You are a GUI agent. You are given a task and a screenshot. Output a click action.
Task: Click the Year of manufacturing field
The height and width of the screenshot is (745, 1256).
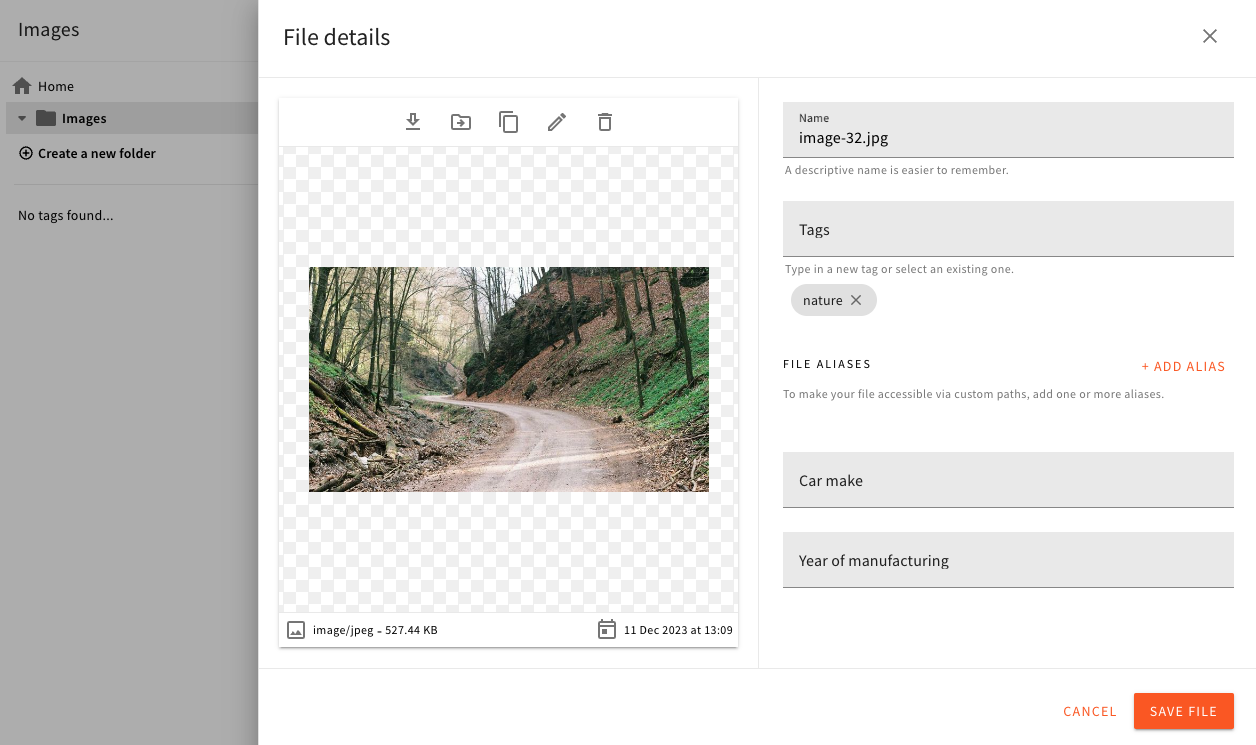(x=1008, y=560)
